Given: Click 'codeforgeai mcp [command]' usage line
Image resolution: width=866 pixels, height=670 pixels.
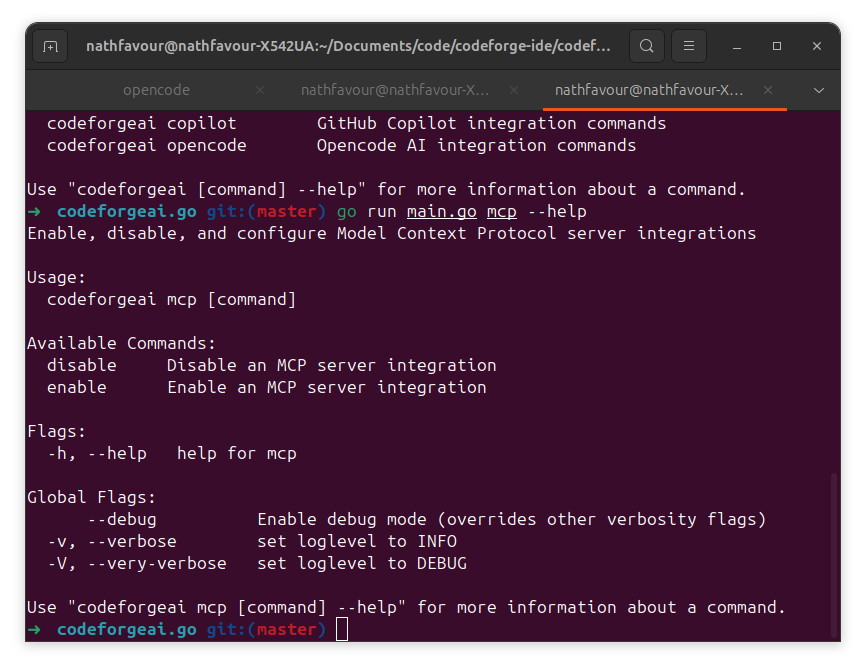Looking at the screenshot, I should pos(172,299).
